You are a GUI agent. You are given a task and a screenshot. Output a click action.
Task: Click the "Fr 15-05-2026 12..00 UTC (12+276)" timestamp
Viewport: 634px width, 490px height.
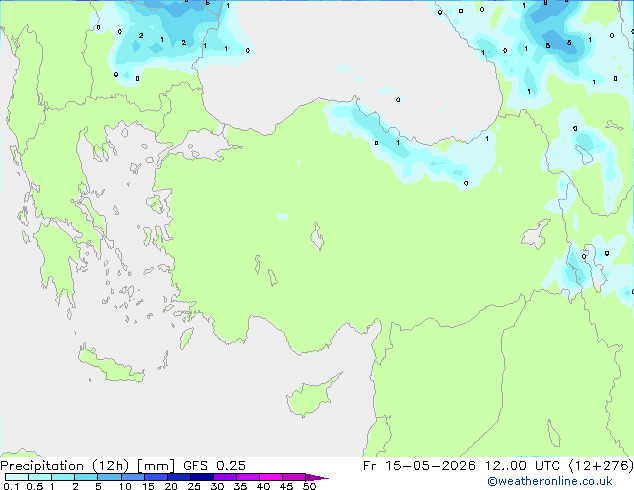point(498,466)
